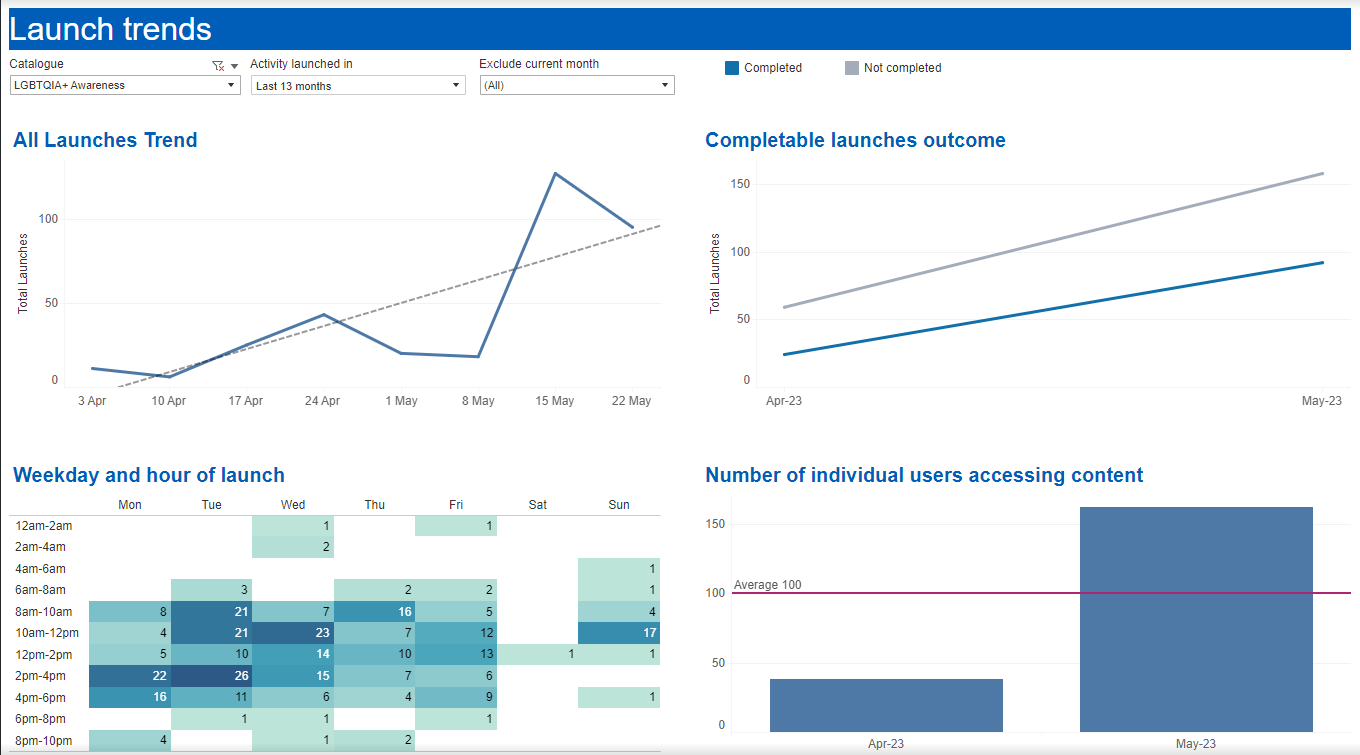
Task: Open the 'Exclude current month' dropdown
Action: (665, 85)
